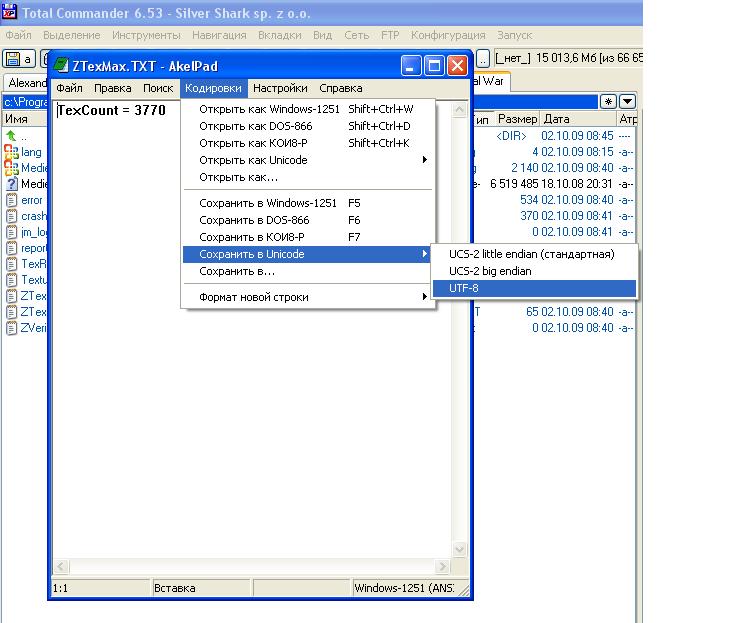
Task: Click the drive 'a' floppy icon button
Action: (x=19, y=59)
